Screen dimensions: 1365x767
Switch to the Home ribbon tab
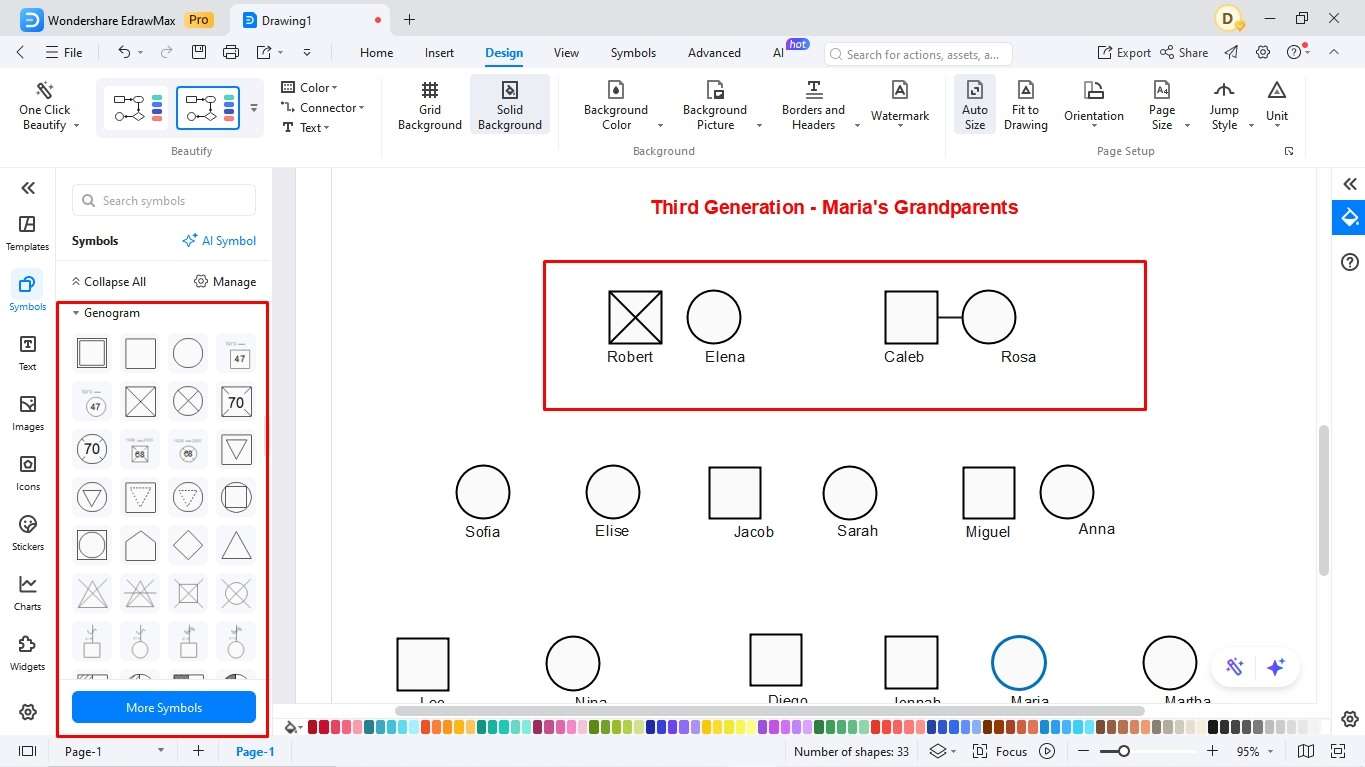pyautogui.click(x=376, y=53)
